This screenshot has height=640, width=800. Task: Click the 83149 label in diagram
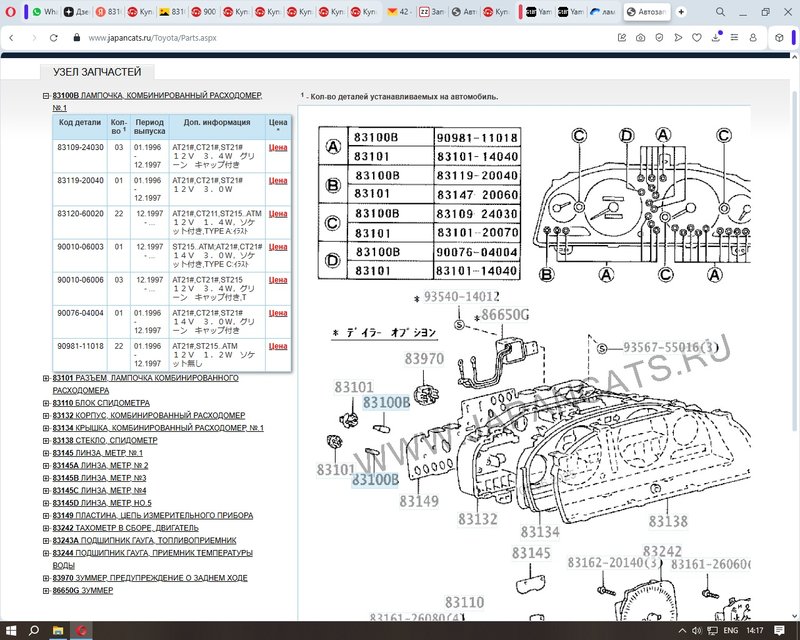pyautogui.click(x=419, y=501)
